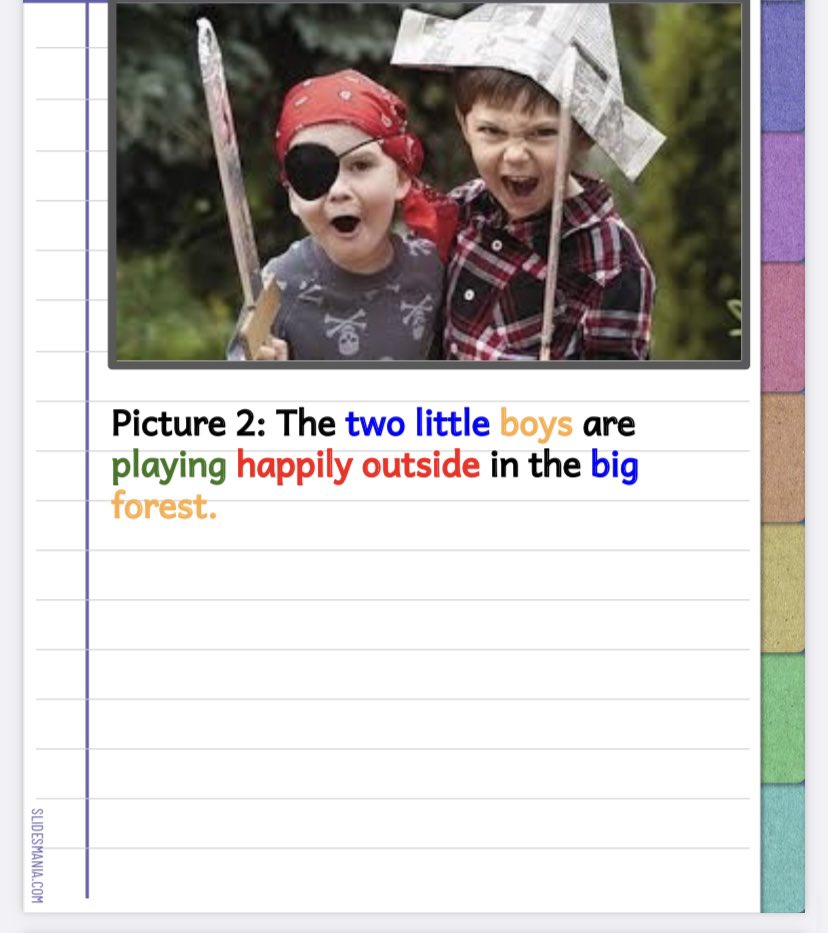Click the orange word "forest."

[164, 506]
